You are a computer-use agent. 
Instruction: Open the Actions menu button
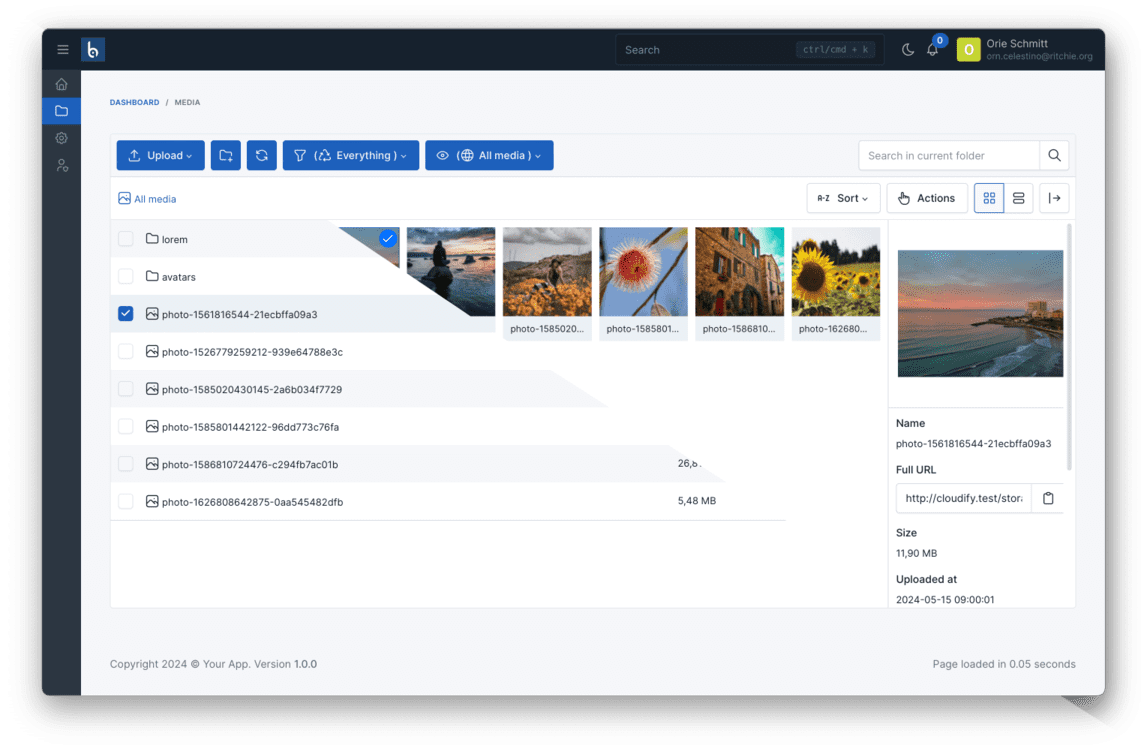[926, 198]
